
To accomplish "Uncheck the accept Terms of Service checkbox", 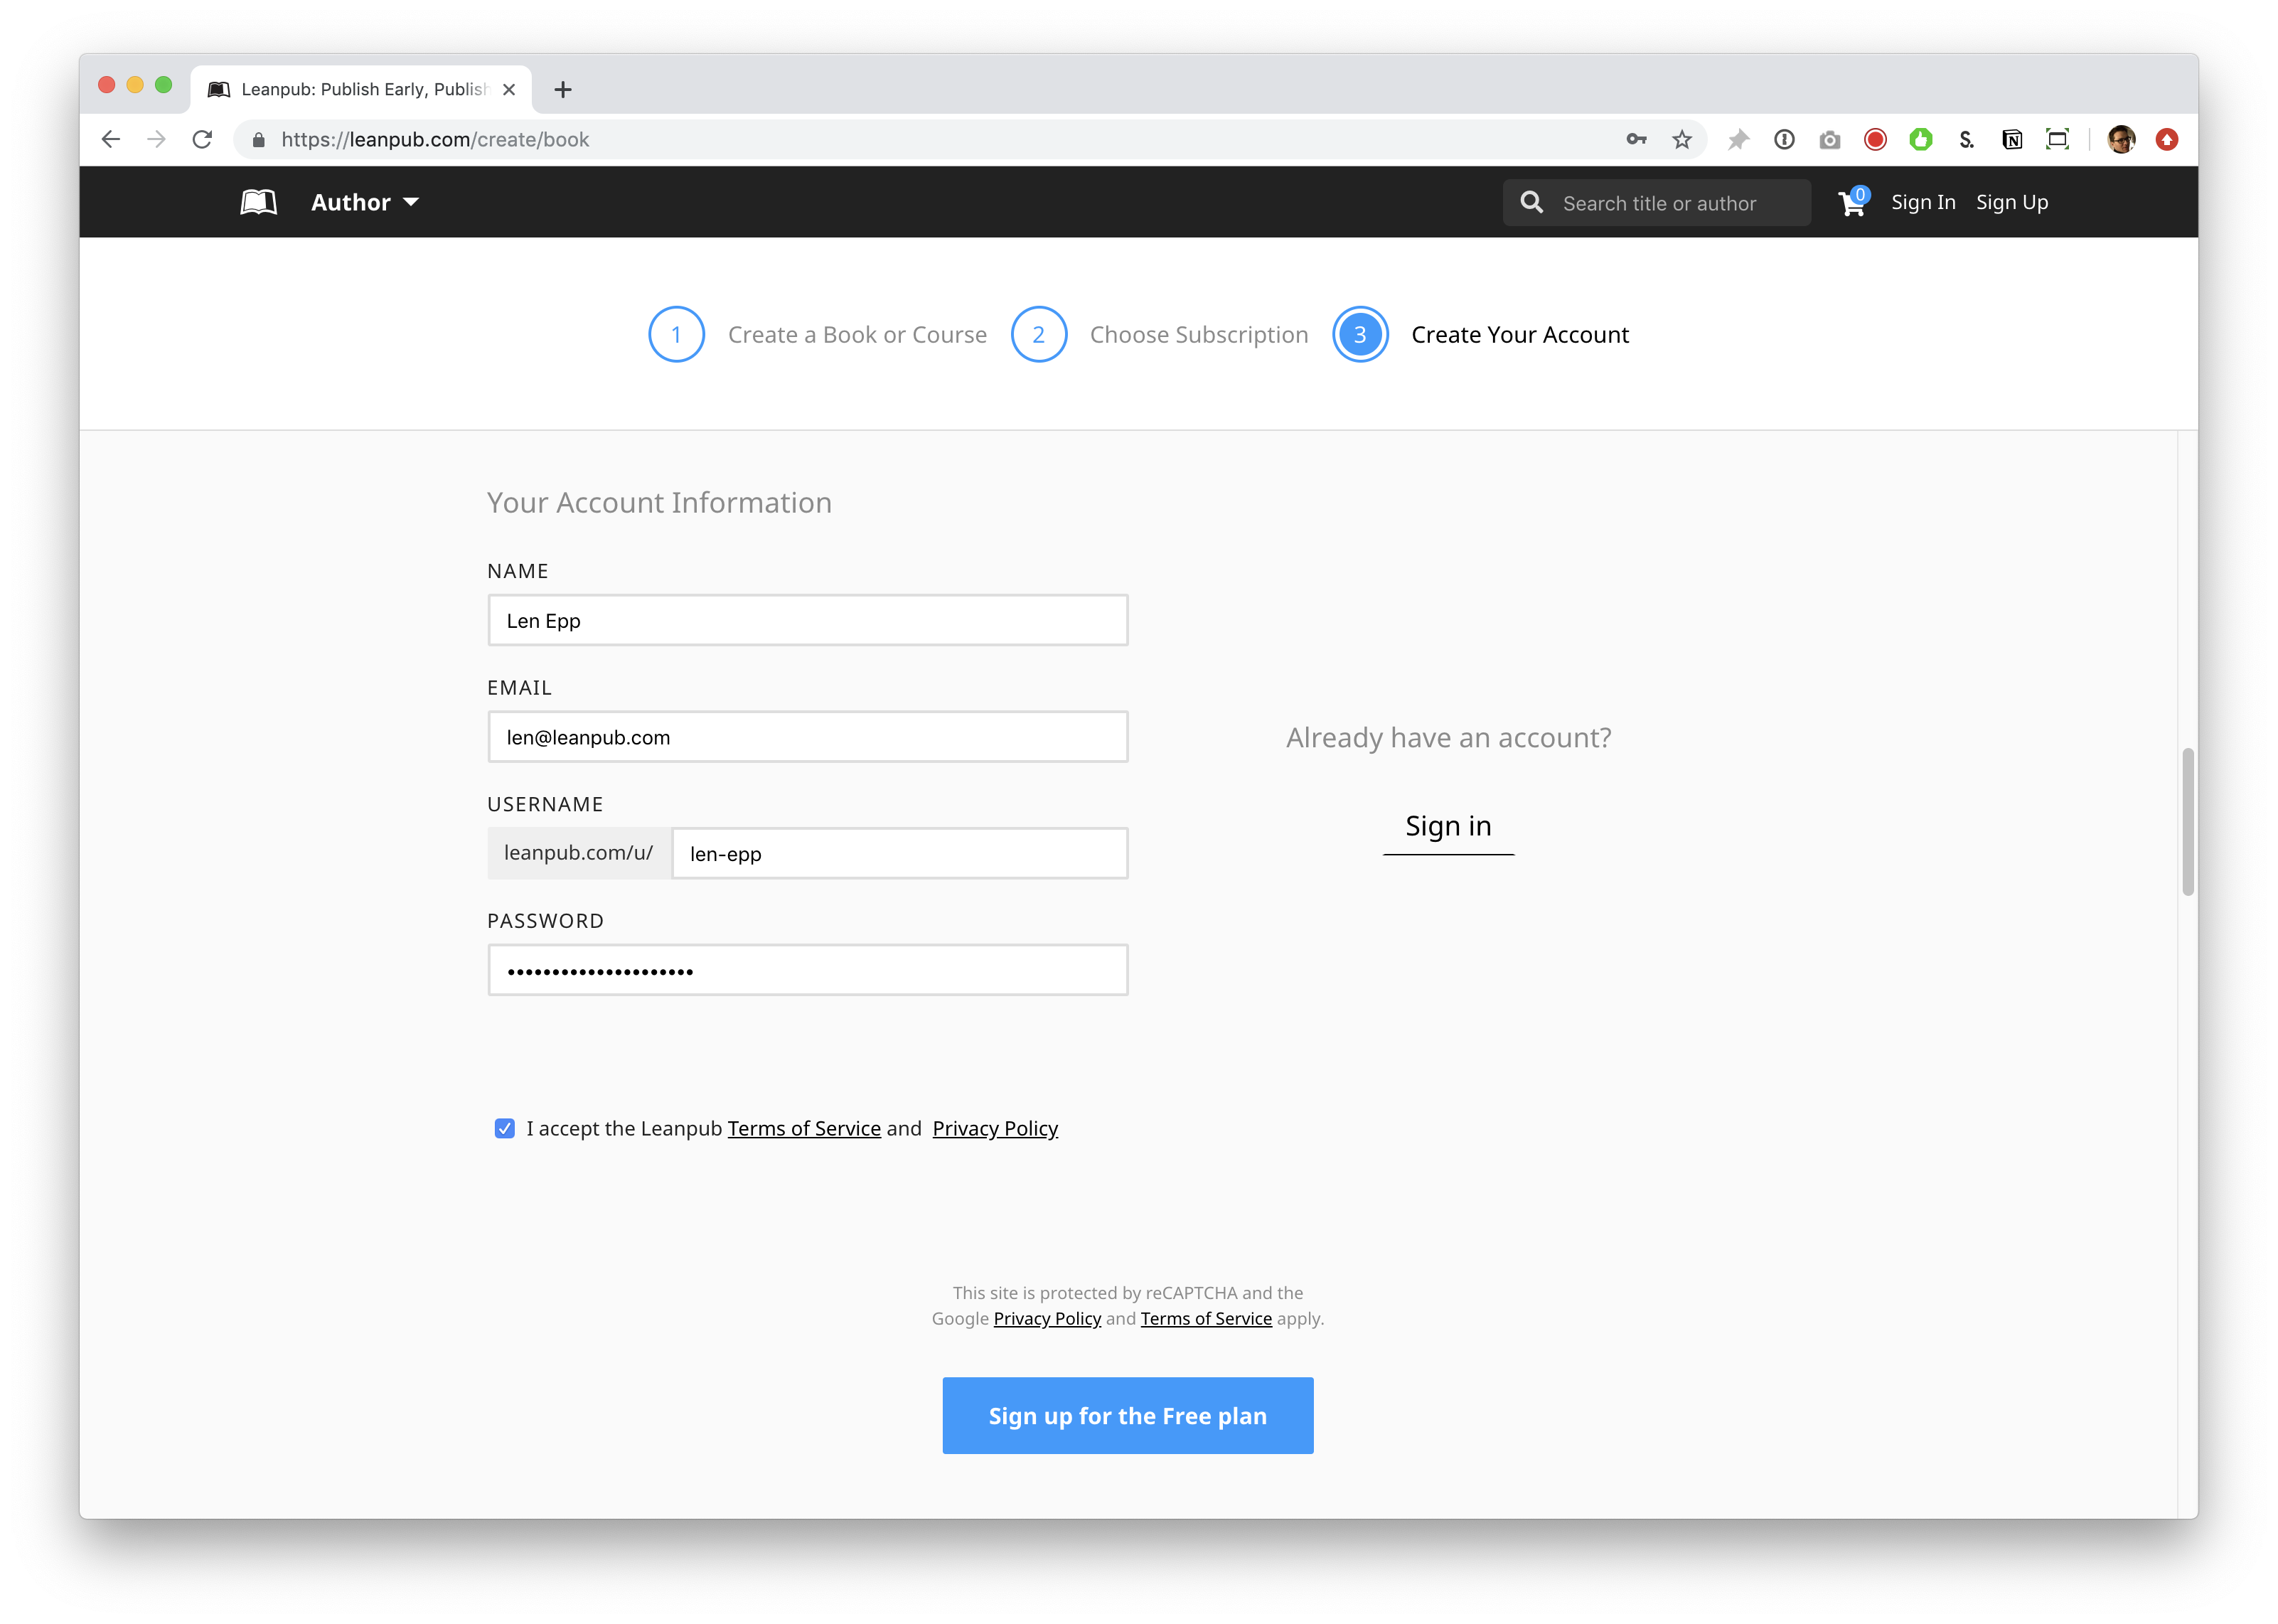I will pos(505,1128).
